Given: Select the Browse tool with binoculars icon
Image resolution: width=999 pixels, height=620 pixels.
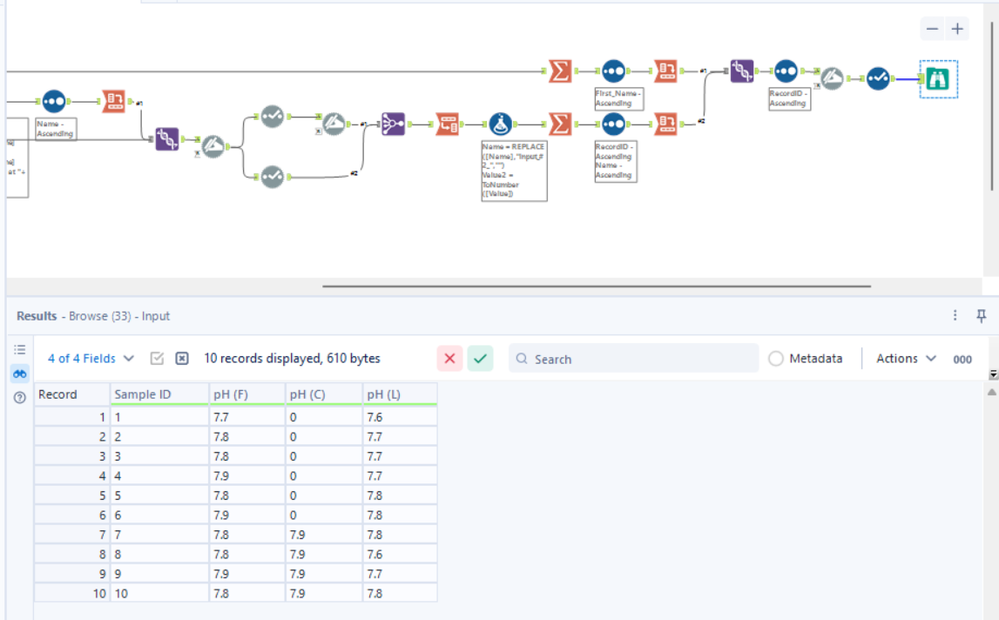Looking at the screenshot, I should coord(938,79).
